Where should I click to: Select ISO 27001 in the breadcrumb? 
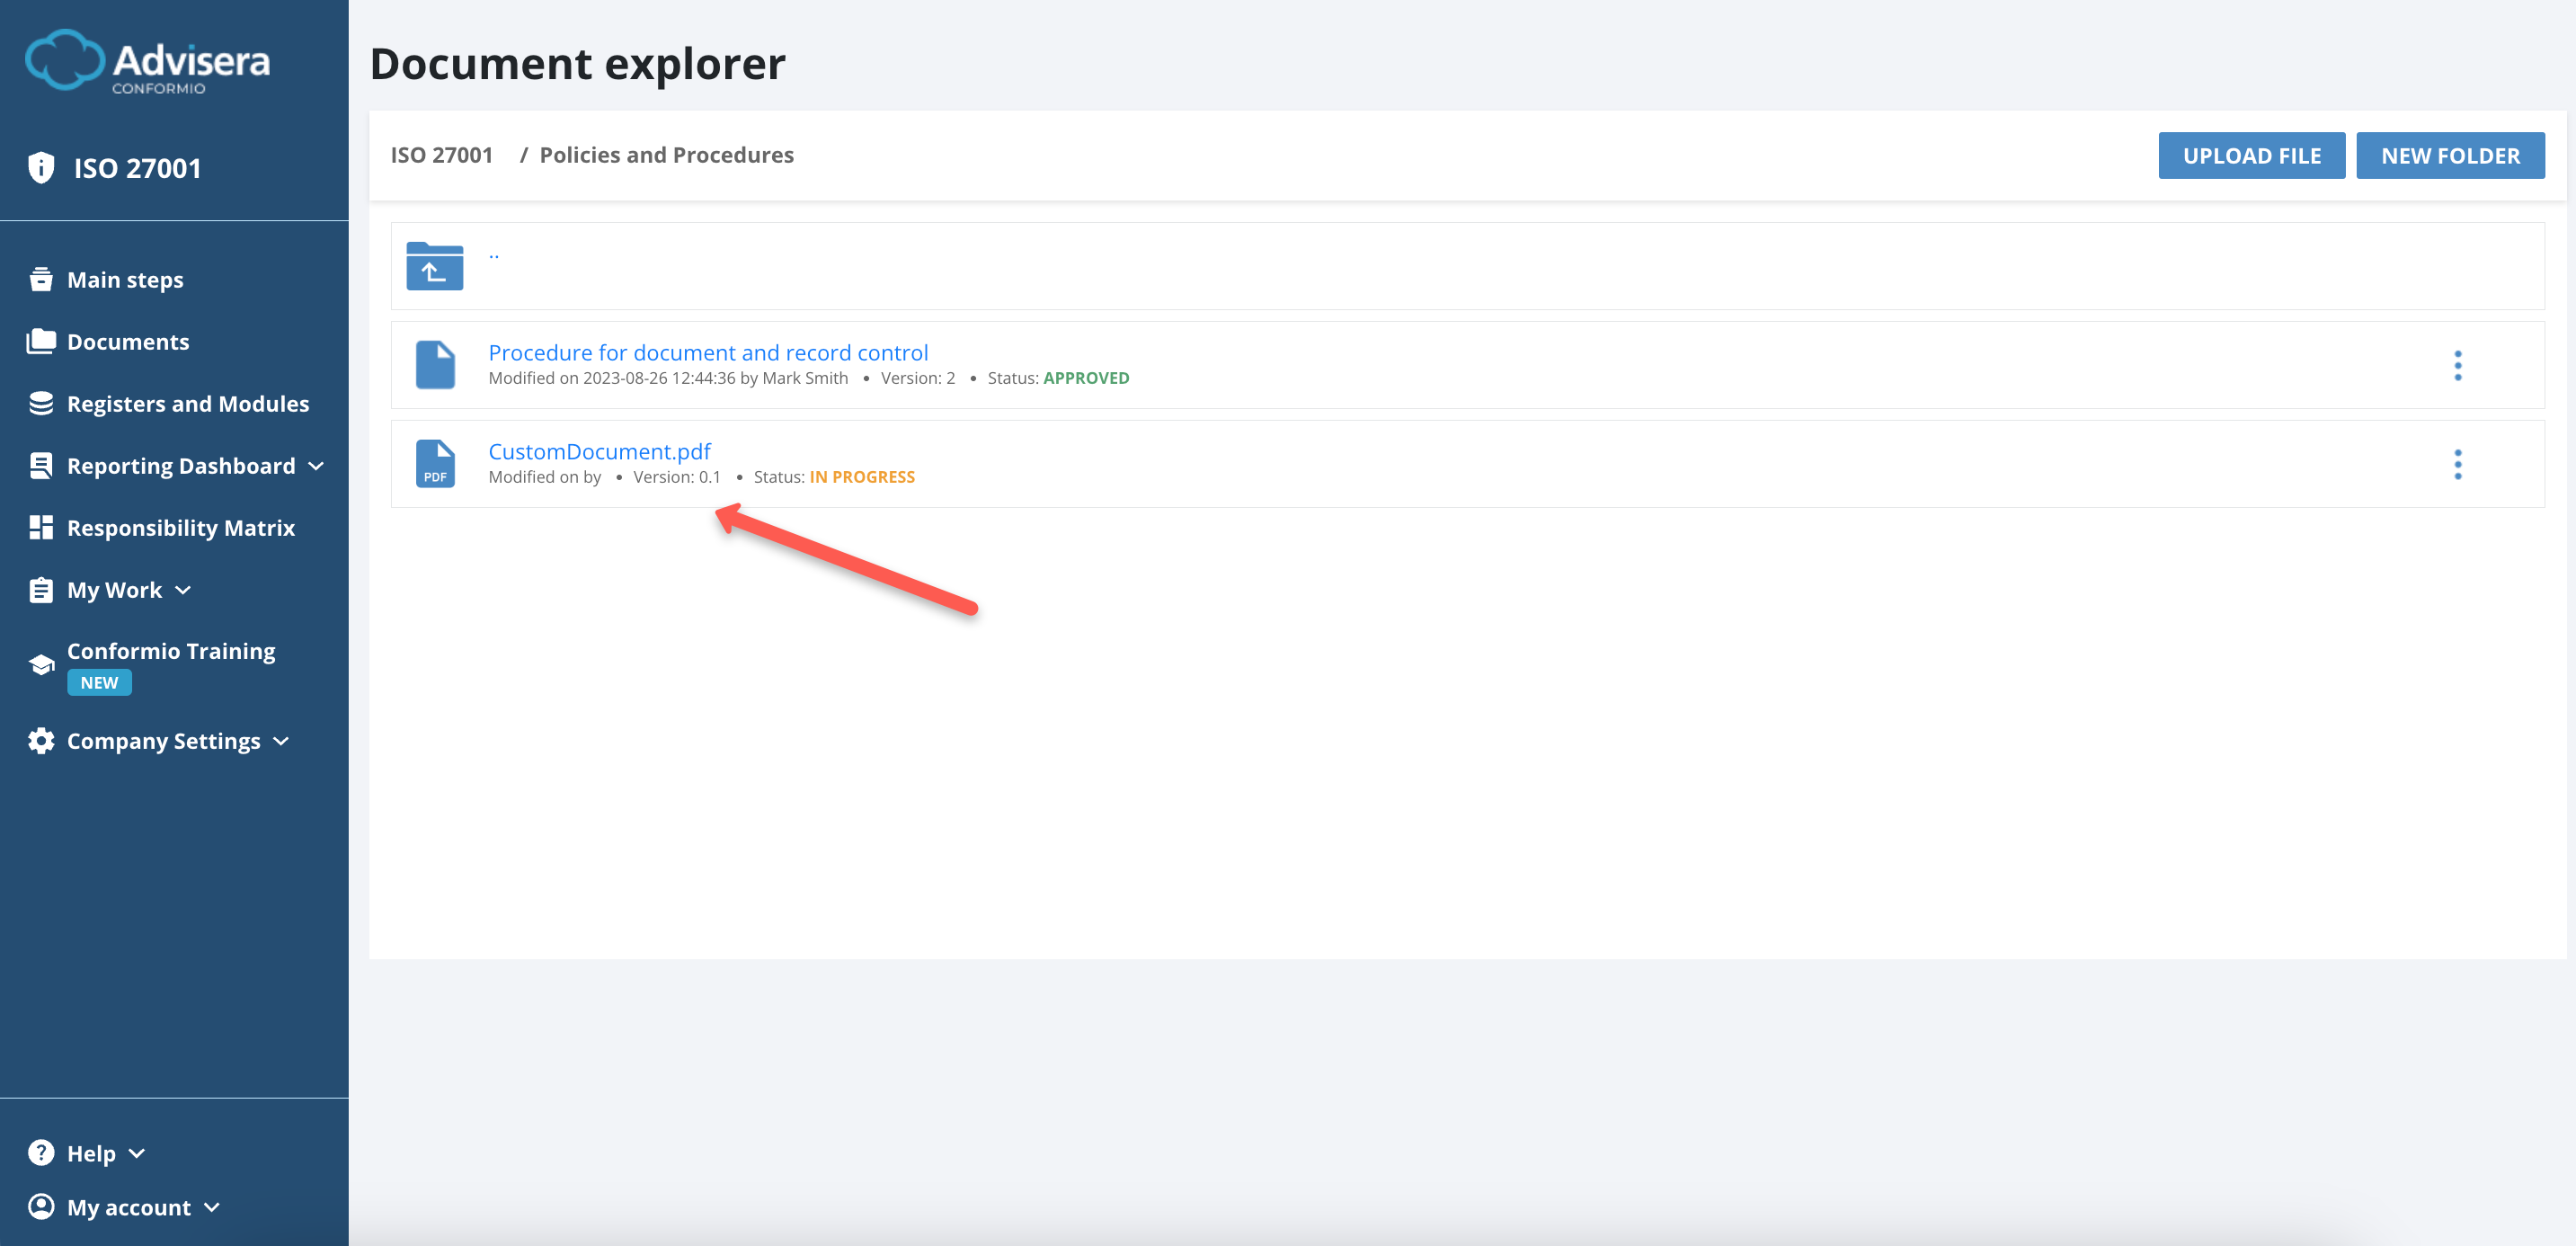(442, 155)
